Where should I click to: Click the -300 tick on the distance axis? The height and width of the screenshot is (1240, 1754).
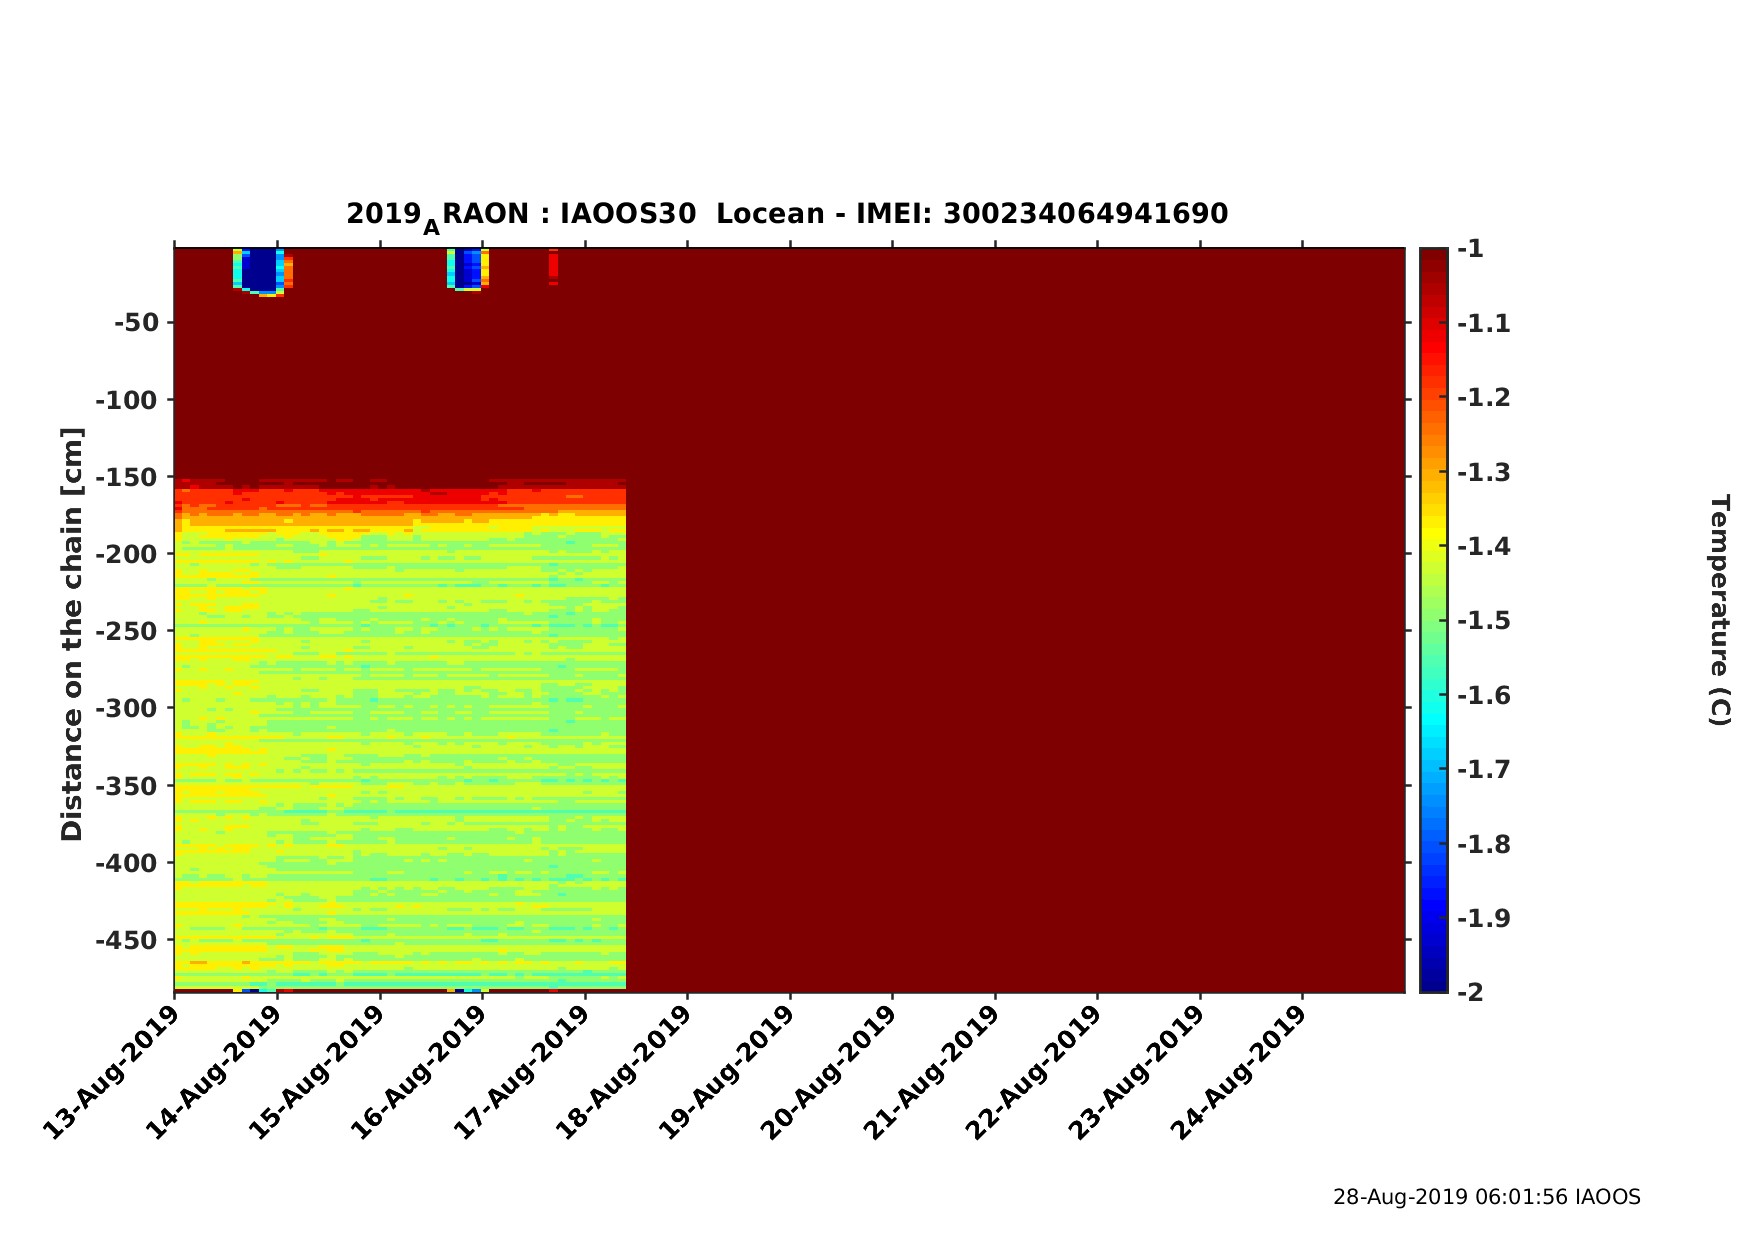coord(128,708)
